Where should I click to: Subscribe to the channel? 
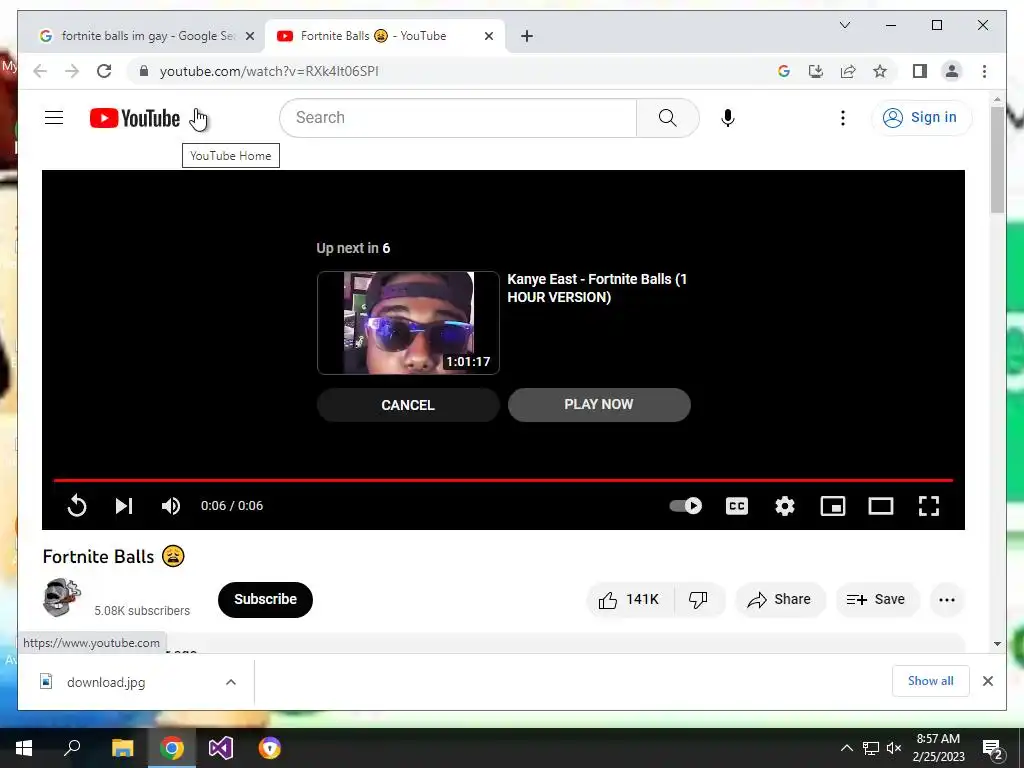point(265,600)
